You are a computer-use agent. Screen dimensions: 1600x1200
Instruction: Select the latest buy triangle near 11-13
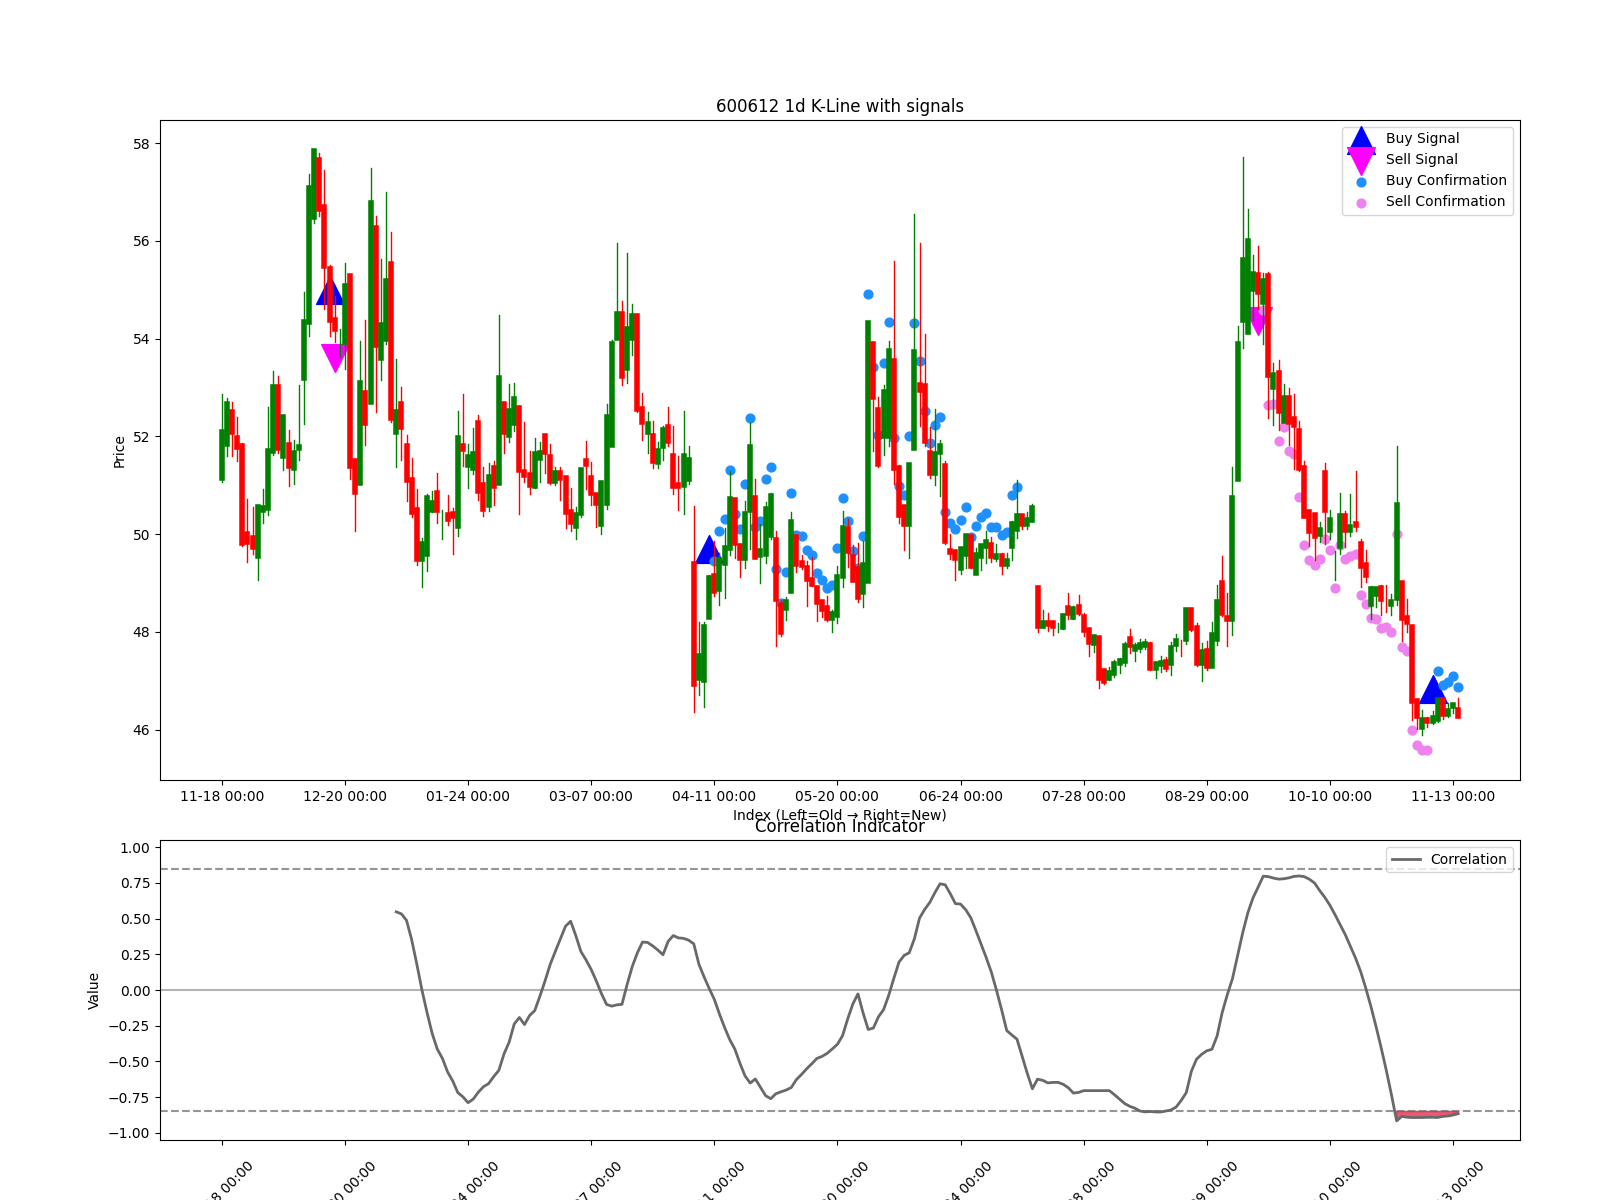point(1433,689)
